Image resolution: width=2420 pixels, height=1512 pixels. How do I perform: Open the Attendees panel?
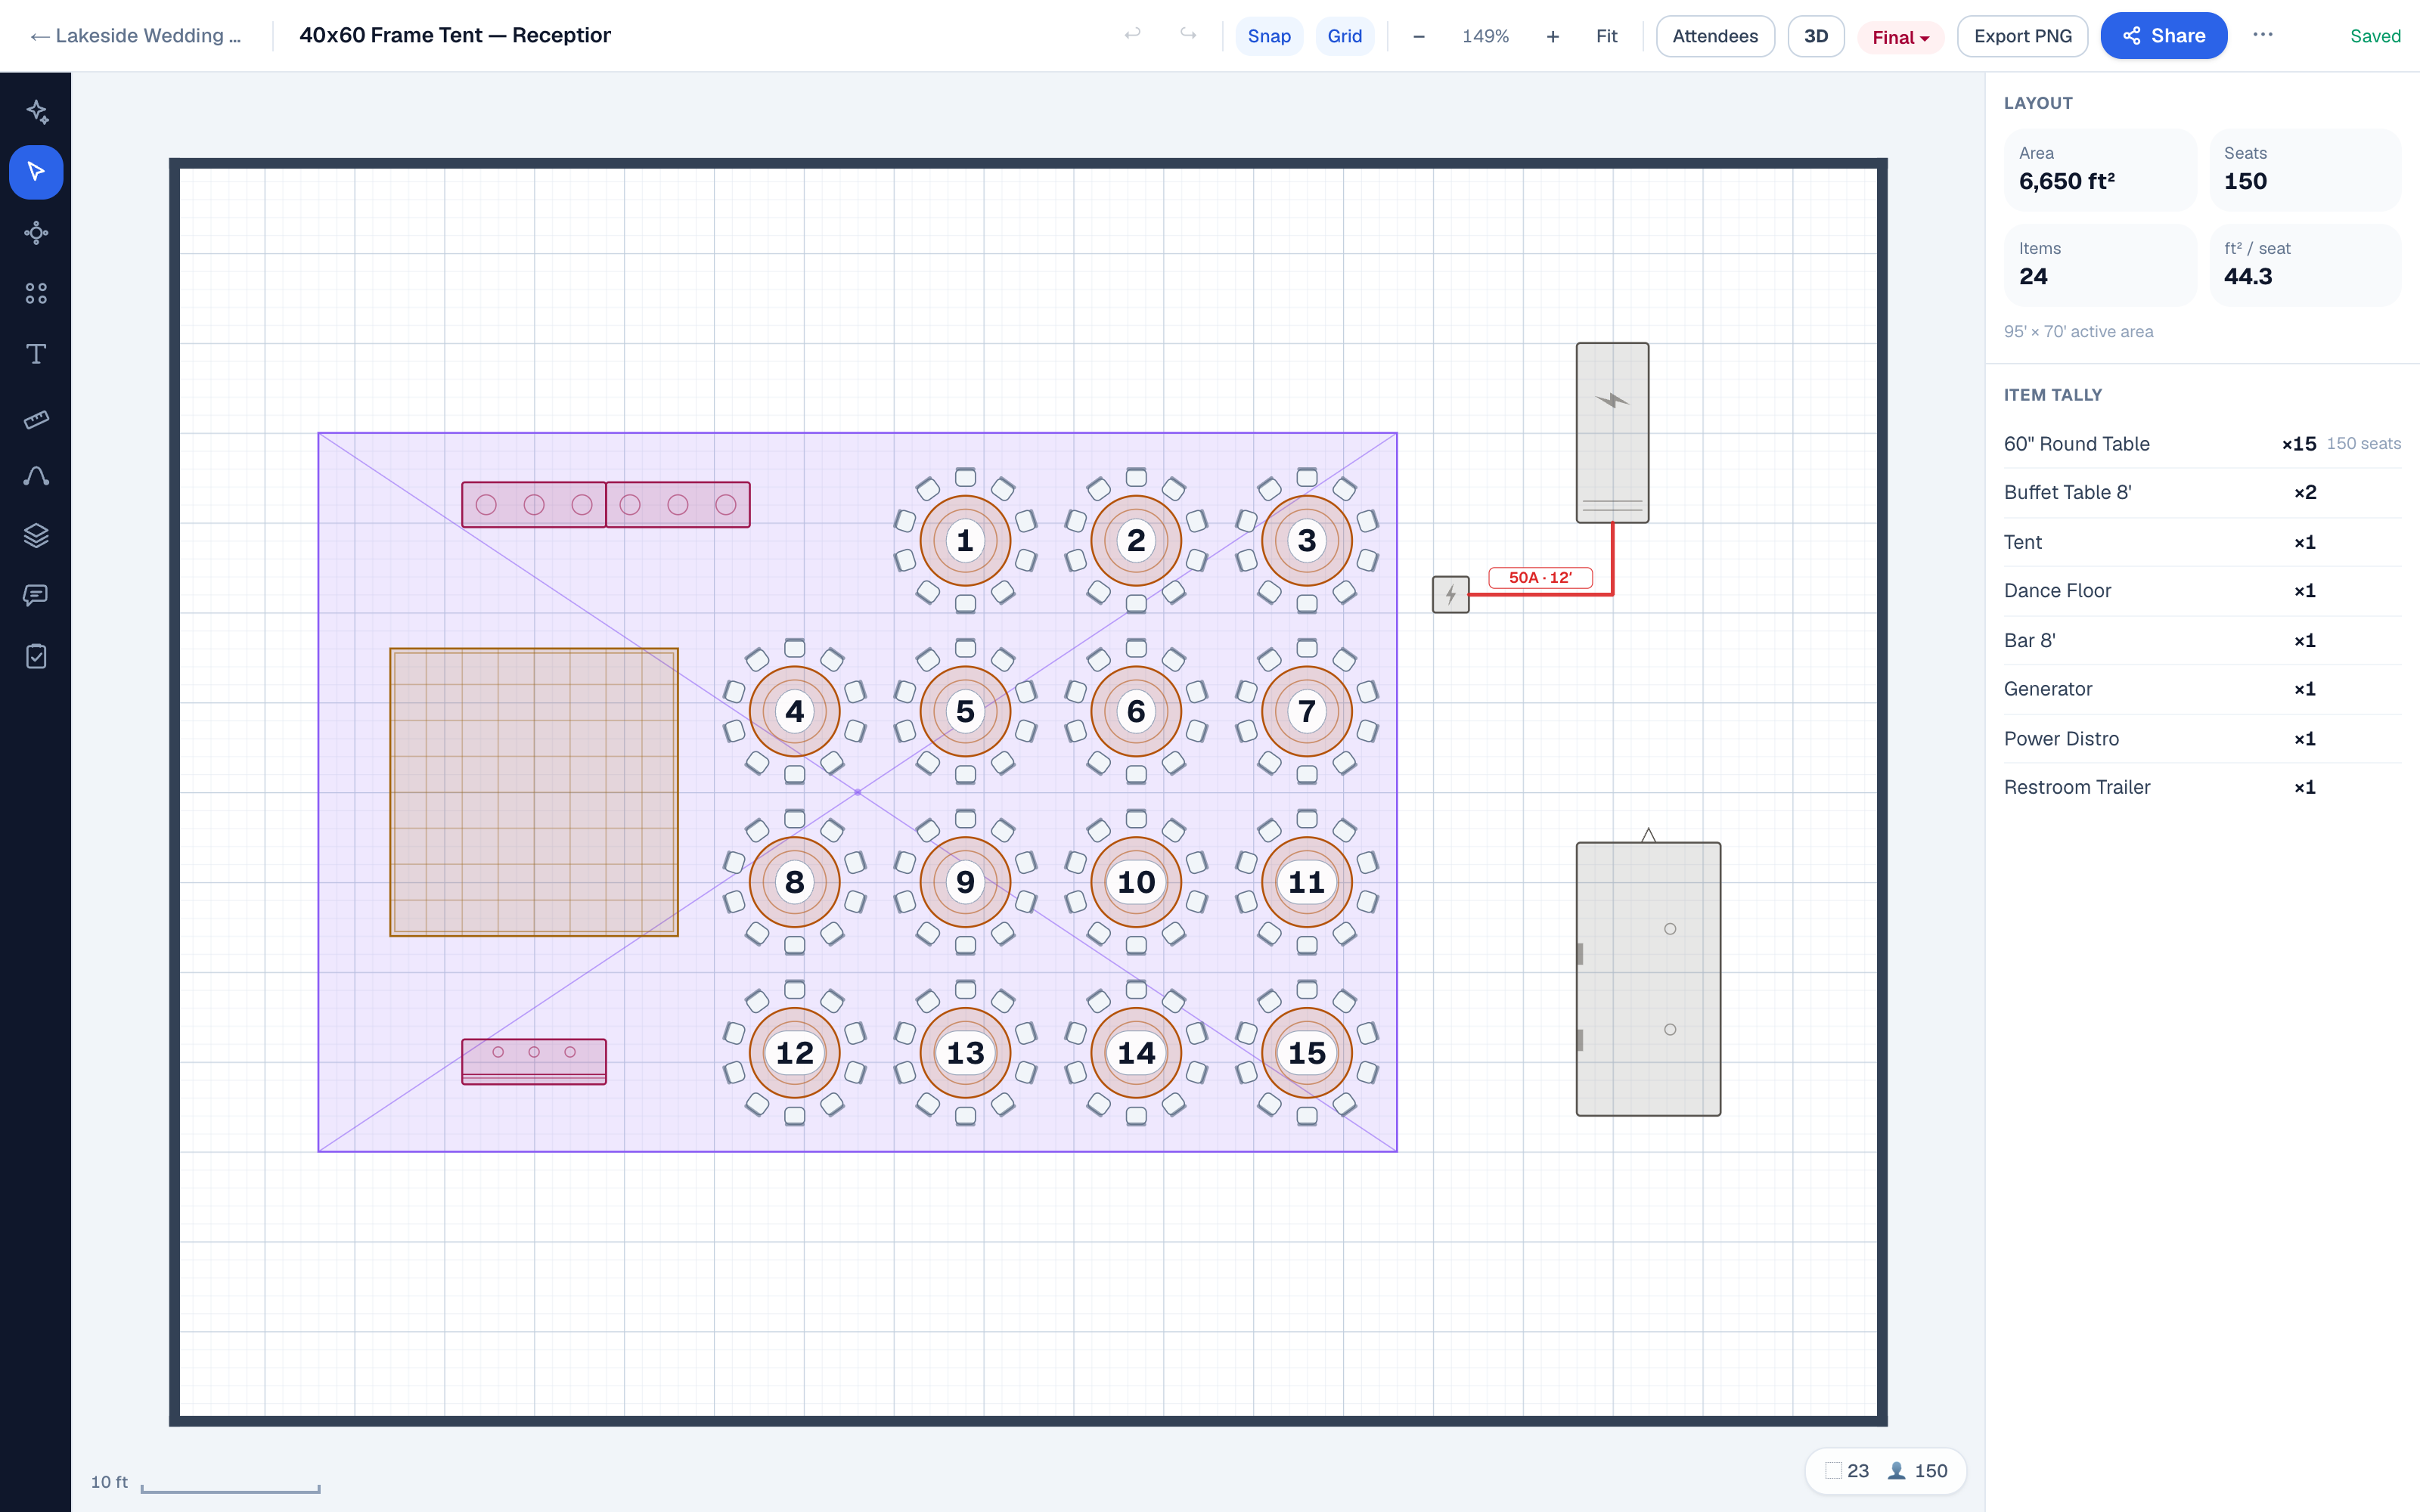click(1714, 36)
